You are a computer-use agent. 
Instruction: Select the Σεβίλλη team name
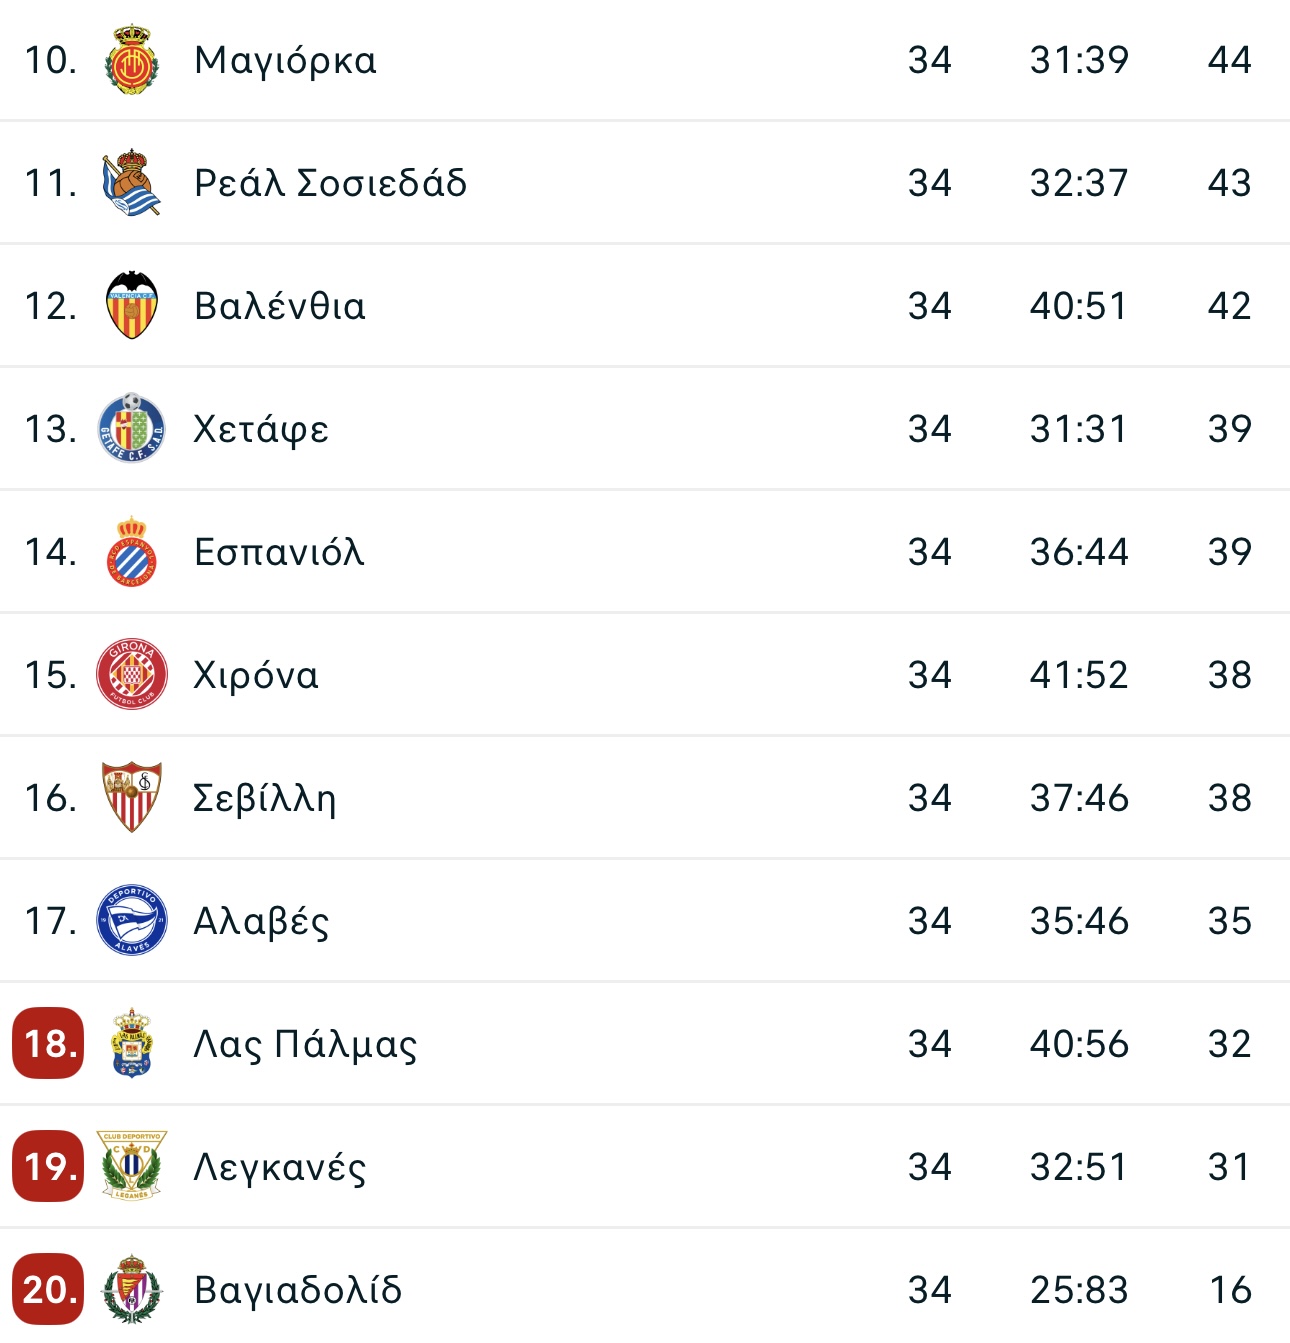tap(264, 798)
